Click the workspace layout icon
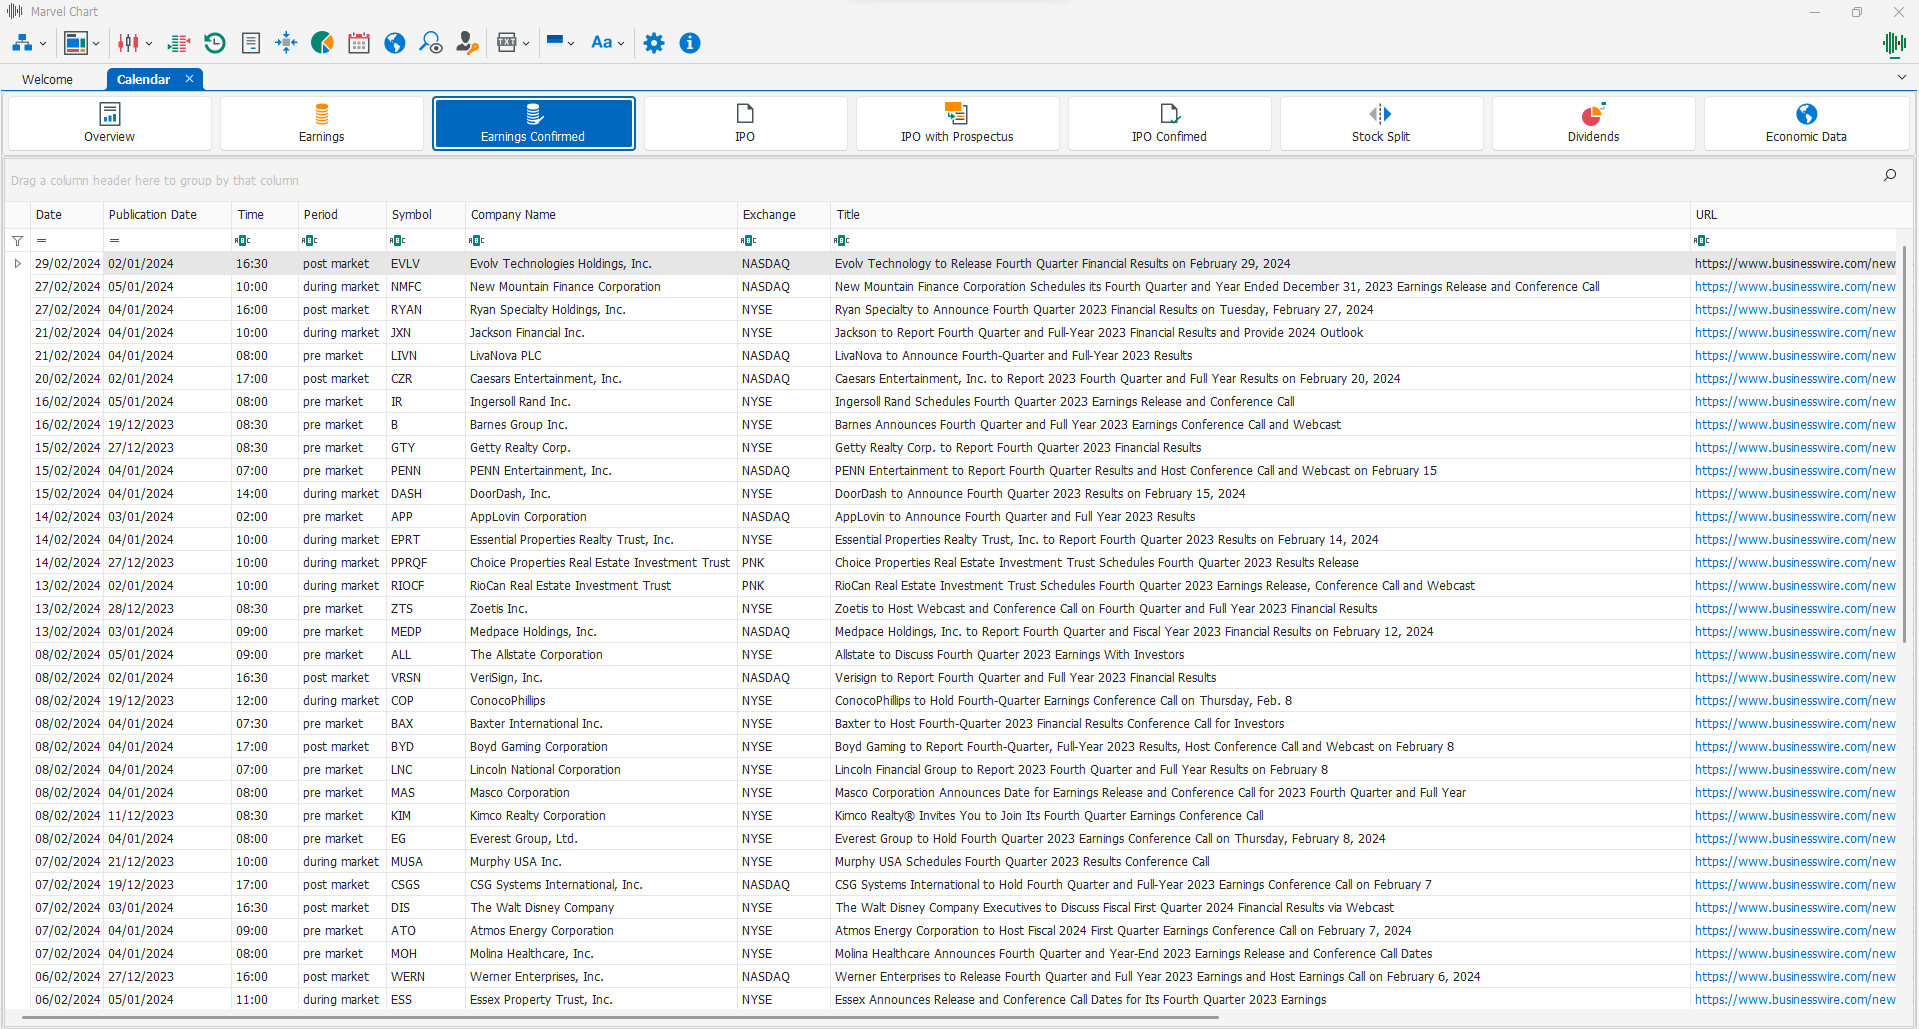The image size is (1919, 1029). 76,43
